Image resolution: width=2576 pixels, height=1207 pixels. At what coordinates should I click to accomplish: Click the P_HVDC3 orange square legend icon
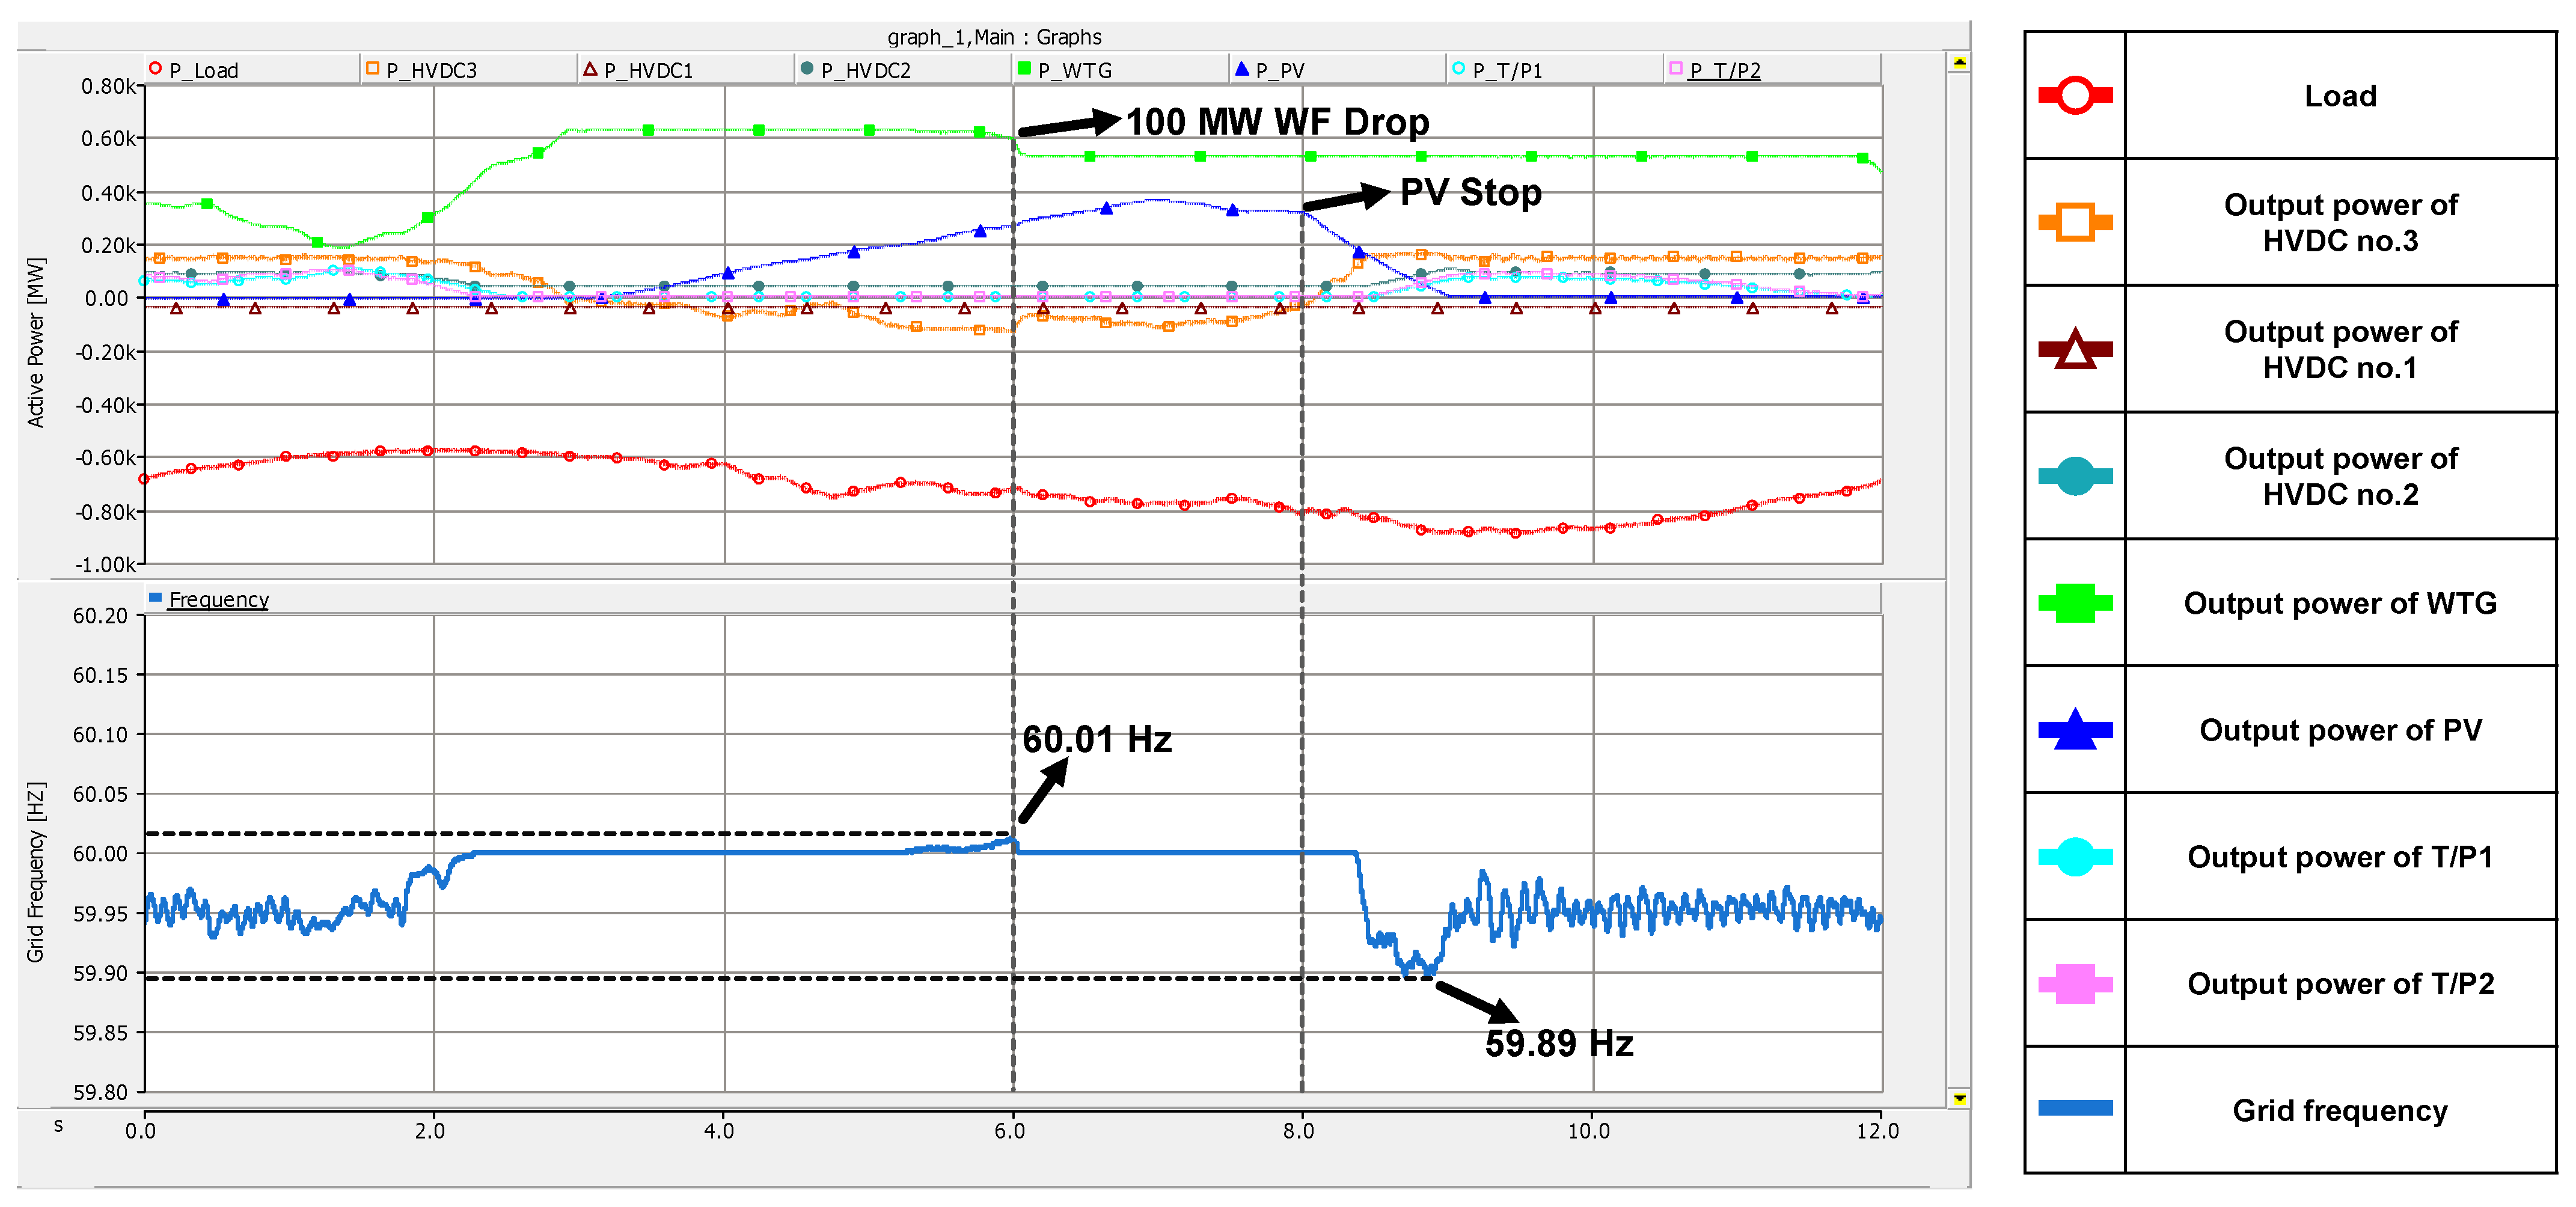(x=372, y=69)
